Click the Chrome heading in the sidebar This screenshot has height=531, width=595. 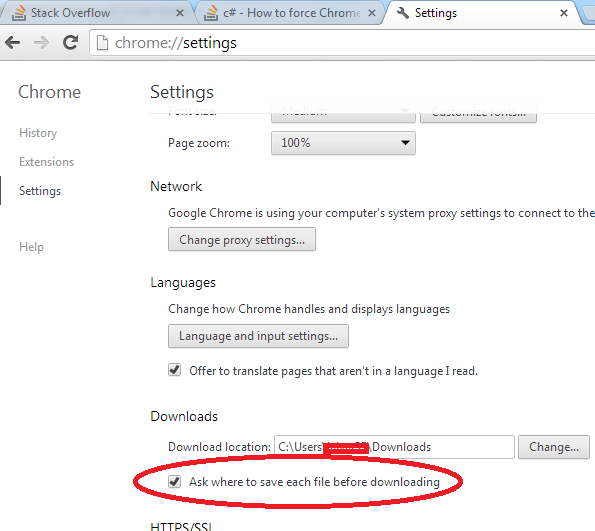point(50,92)
